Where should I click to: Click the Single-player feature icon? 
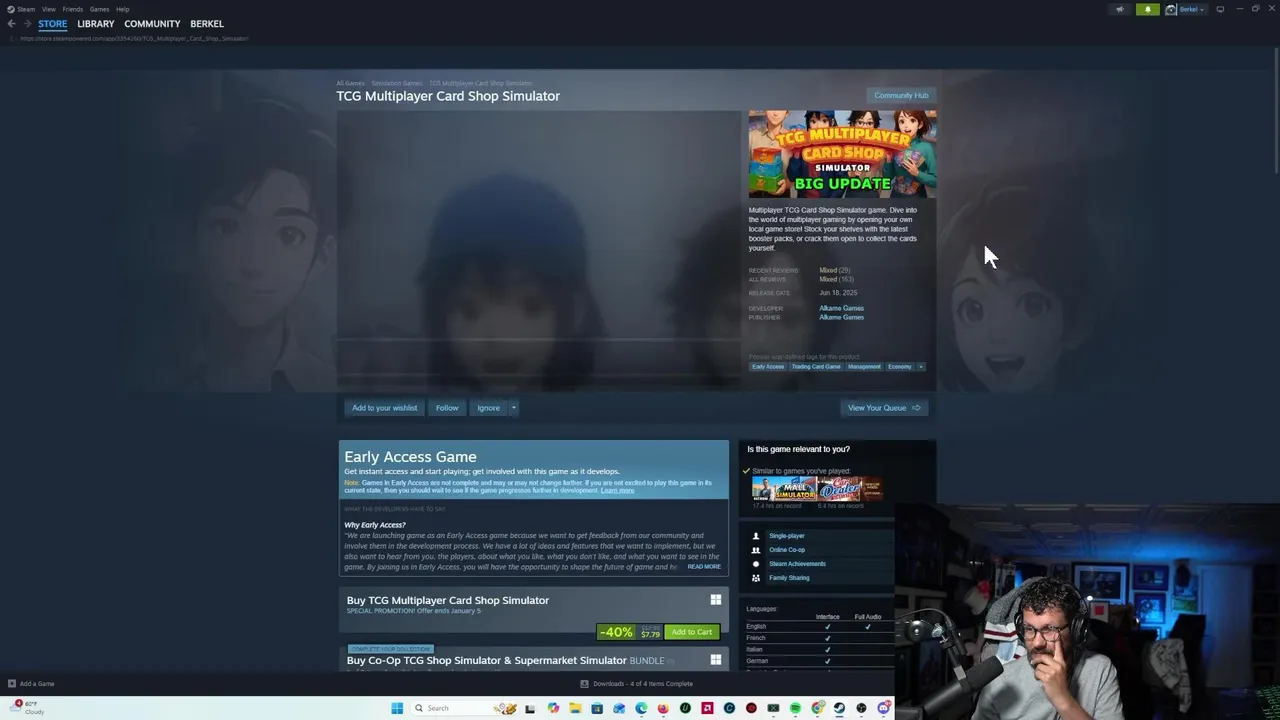pyautogui.click(x=756, y=536)
